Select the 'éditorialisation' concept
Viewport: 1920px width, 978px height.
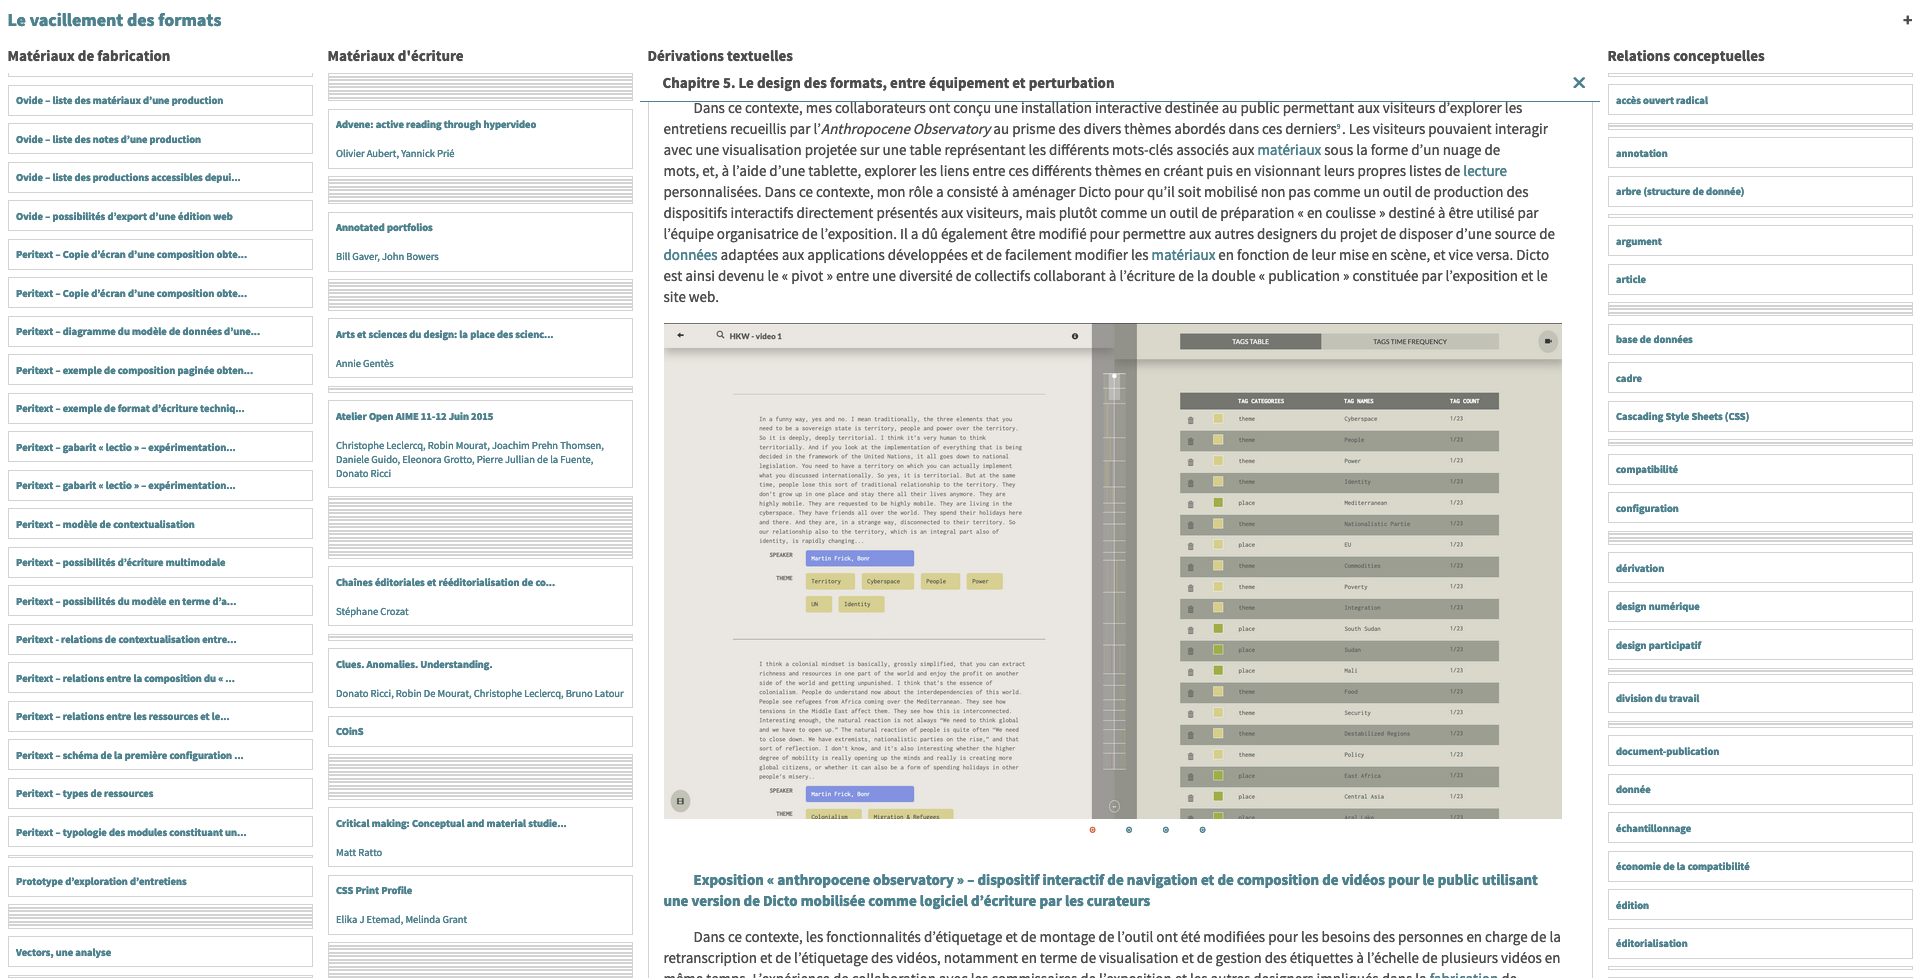1760,943
